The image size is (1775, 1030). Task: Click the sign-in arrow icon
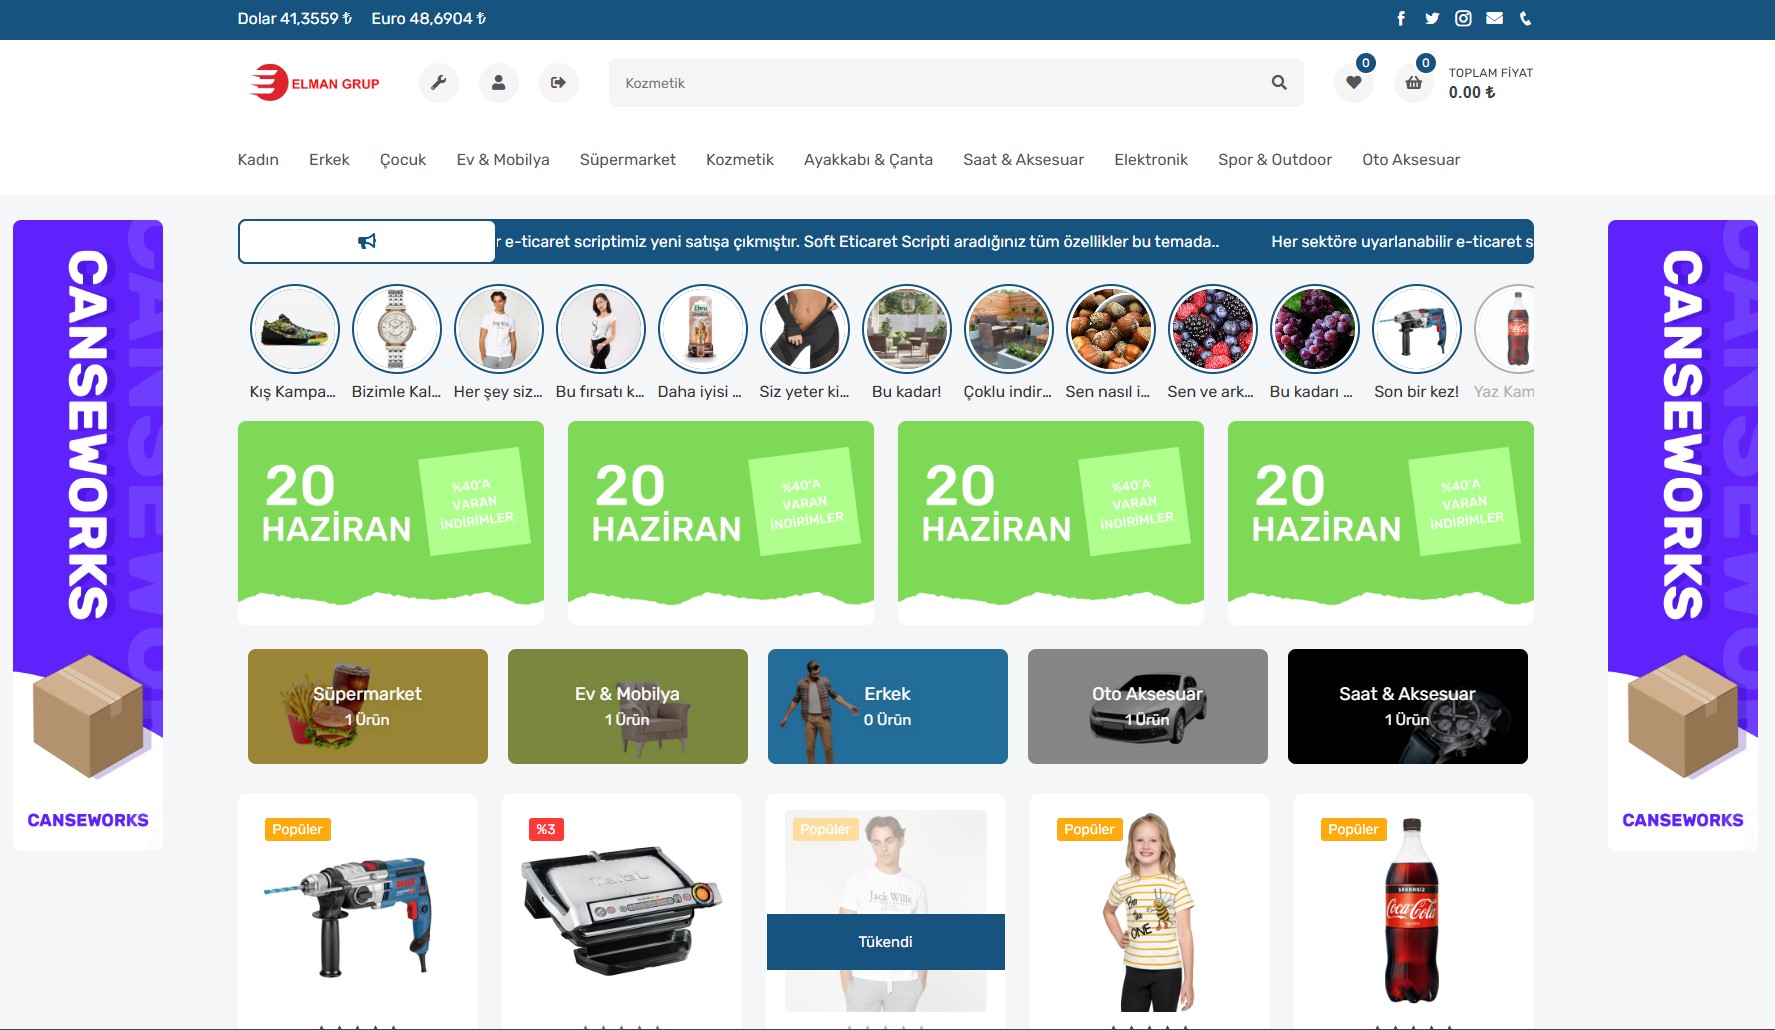558,83
